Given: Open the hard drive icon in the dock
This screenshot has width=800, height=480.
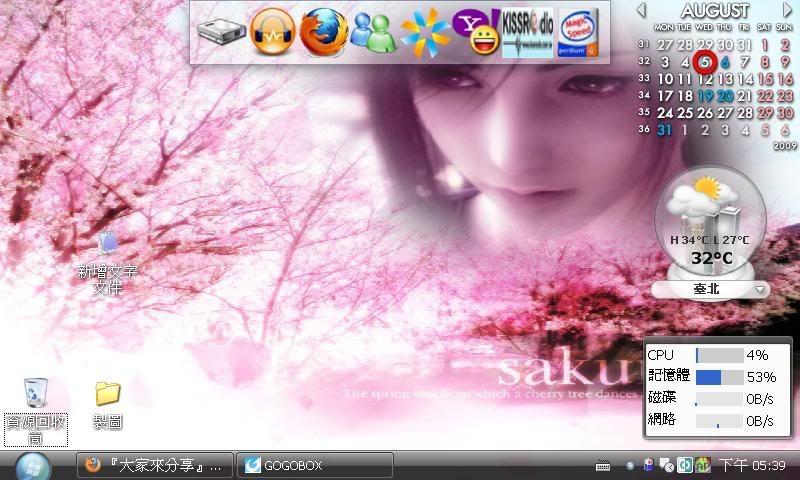Looking at the screenshot, I should click(x=219, y=33).
